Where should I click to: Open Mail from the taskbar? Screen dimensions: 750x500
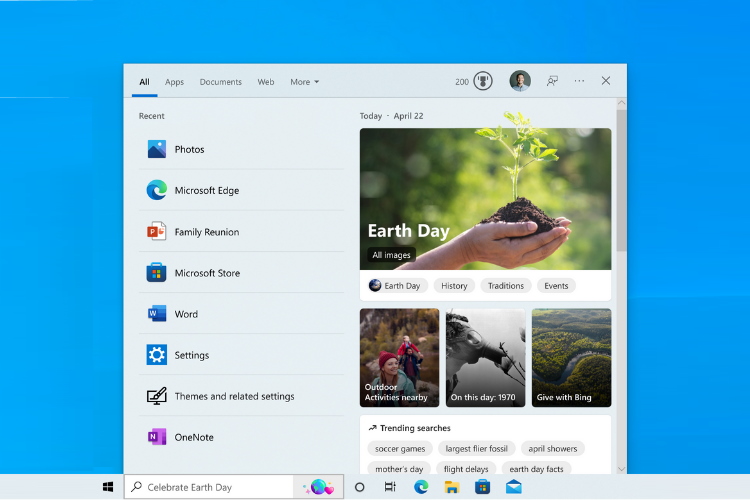[x=513, y=487]
